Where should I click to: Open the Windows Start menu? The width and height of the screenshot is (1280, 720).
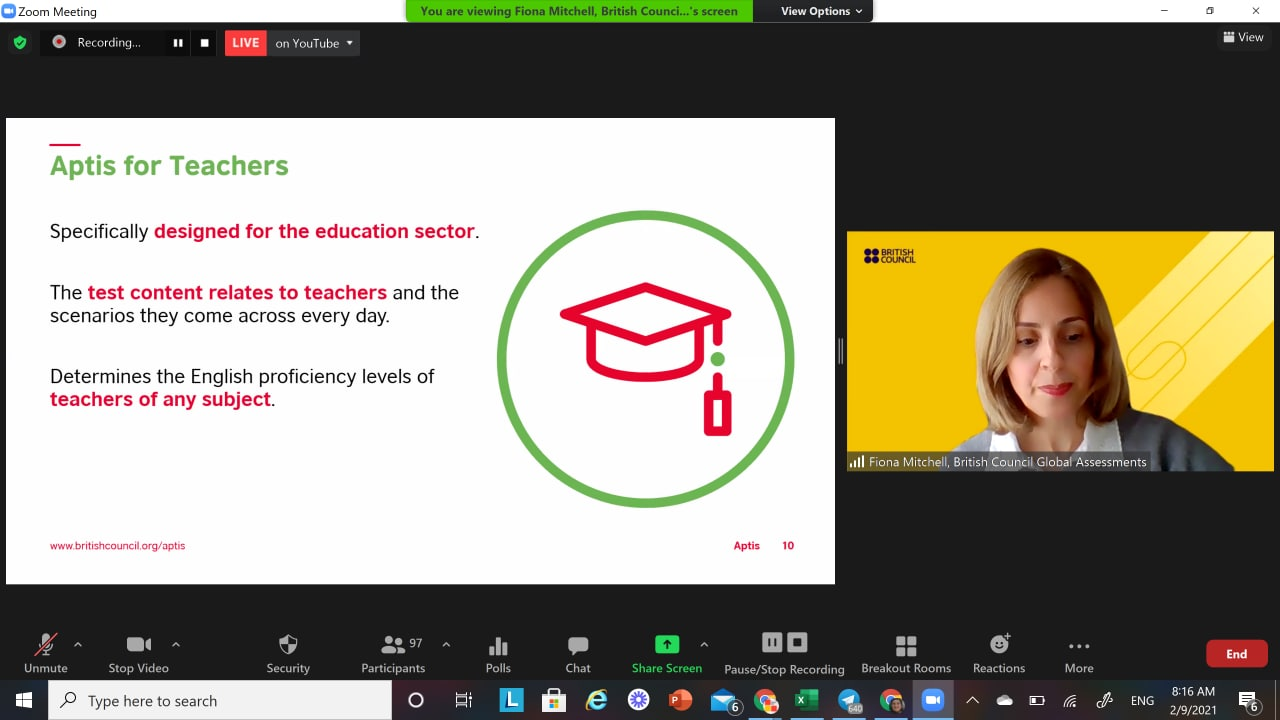pyautogui.click(x=24, y=700)
